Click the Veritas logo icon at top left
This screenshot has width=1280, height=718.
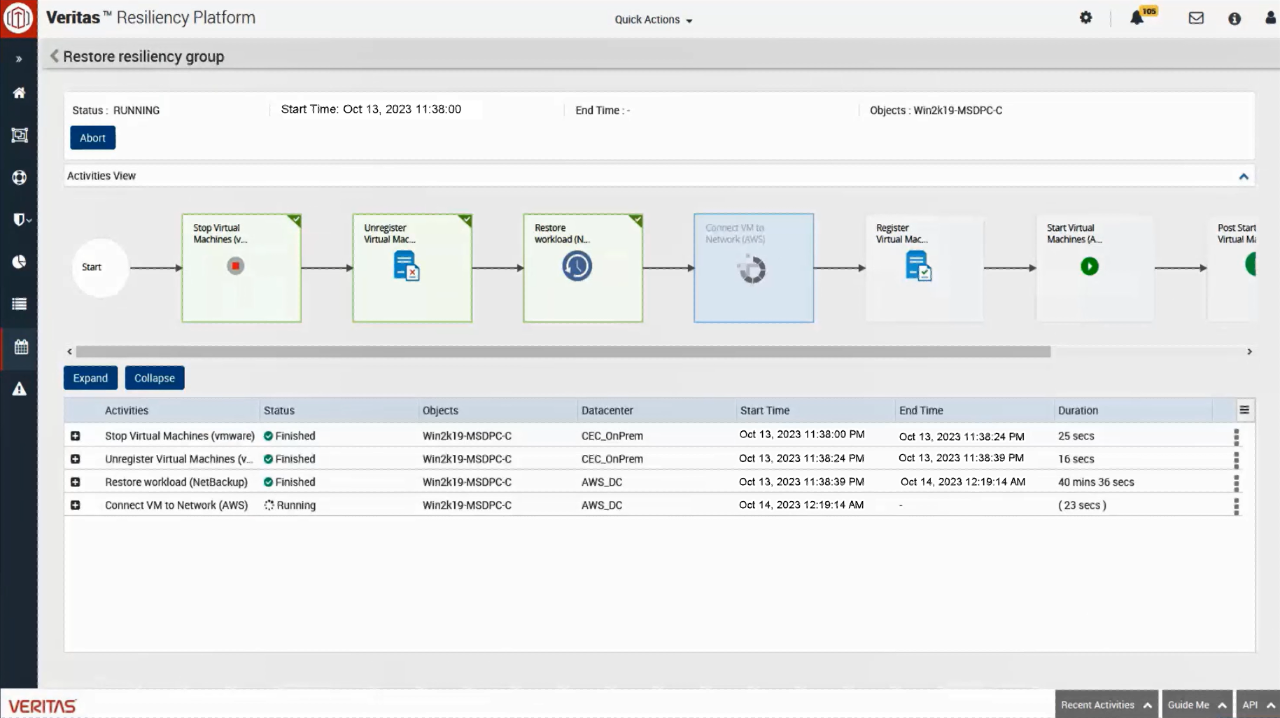19,18
